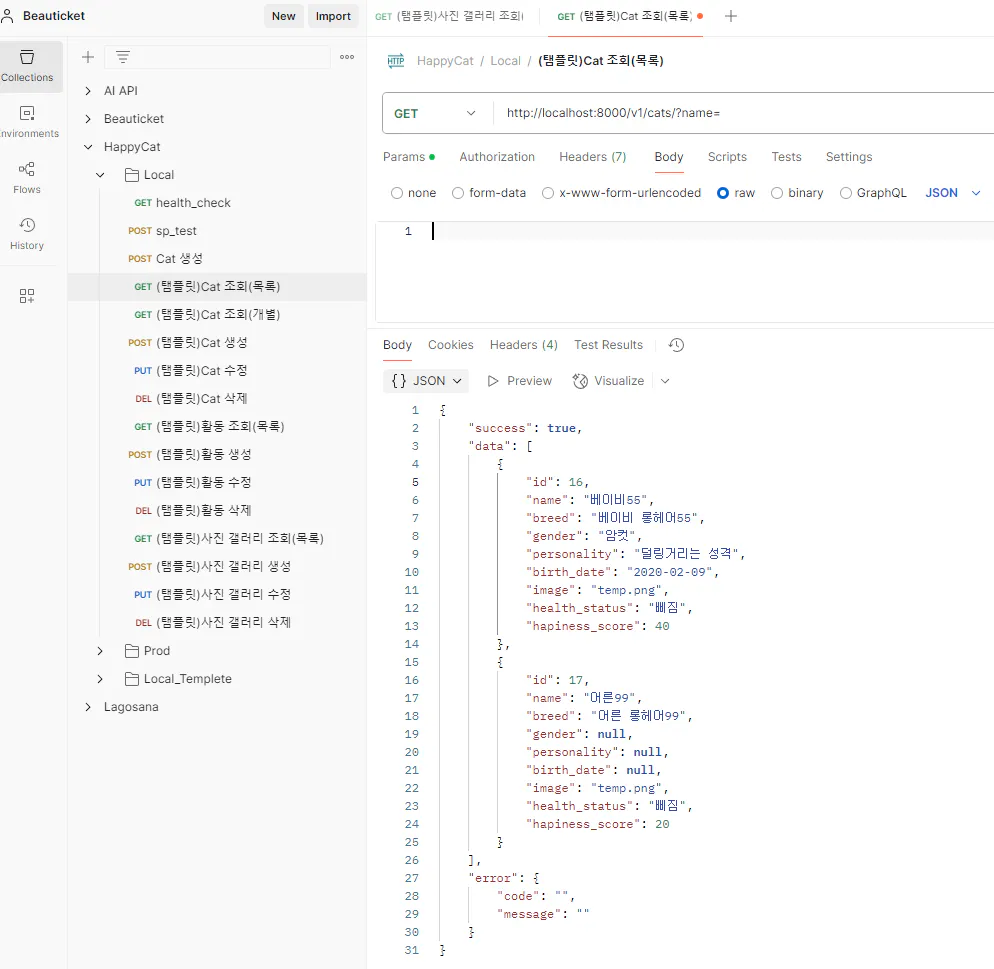This screenshot has width=994, height=969.
Task: Select the form-data body type radio
Action: pyautogui.click(x=458, y=193)
